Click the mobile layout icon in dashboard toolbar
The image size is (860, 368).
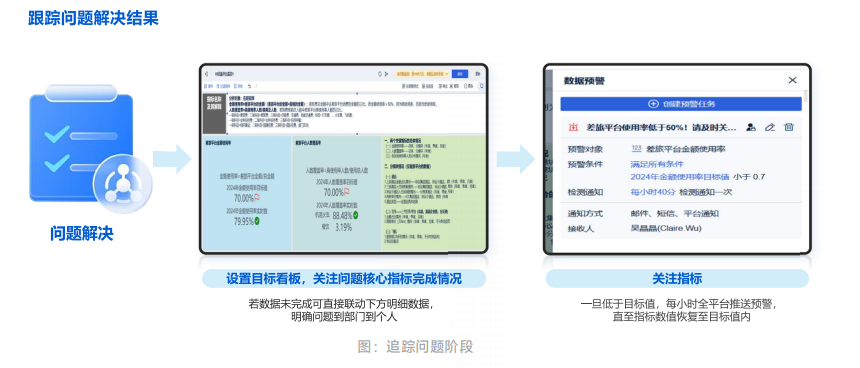coord(481,86)
